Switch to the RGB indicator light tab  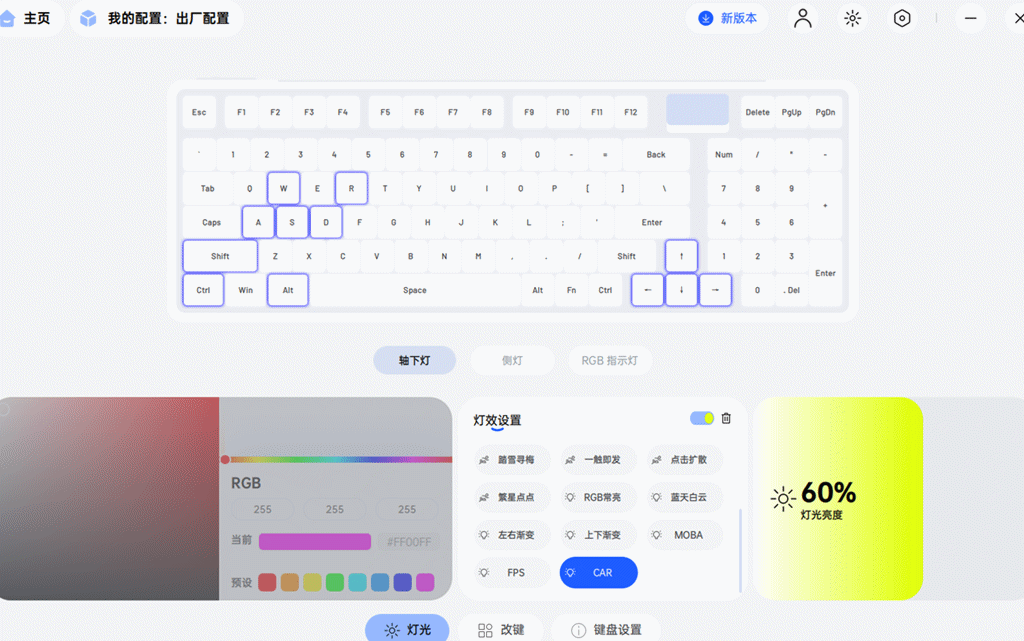click(609, 360)
